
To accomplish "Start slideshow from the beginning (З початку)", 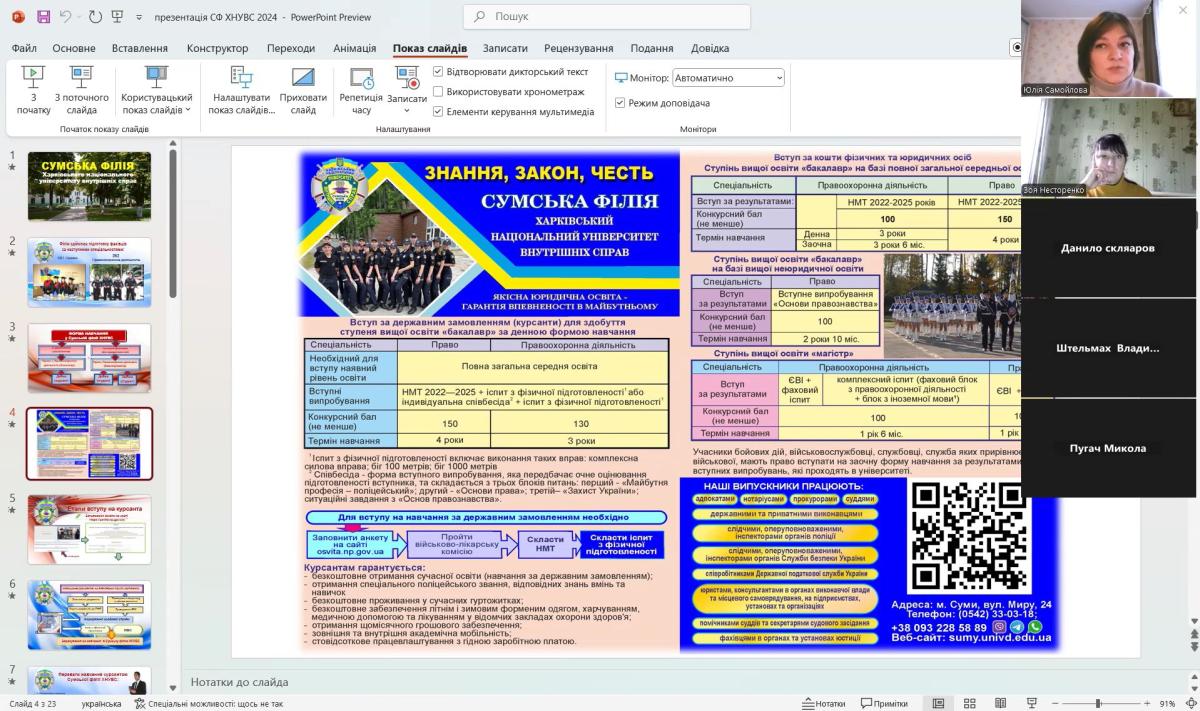I will tap(33, 90).
